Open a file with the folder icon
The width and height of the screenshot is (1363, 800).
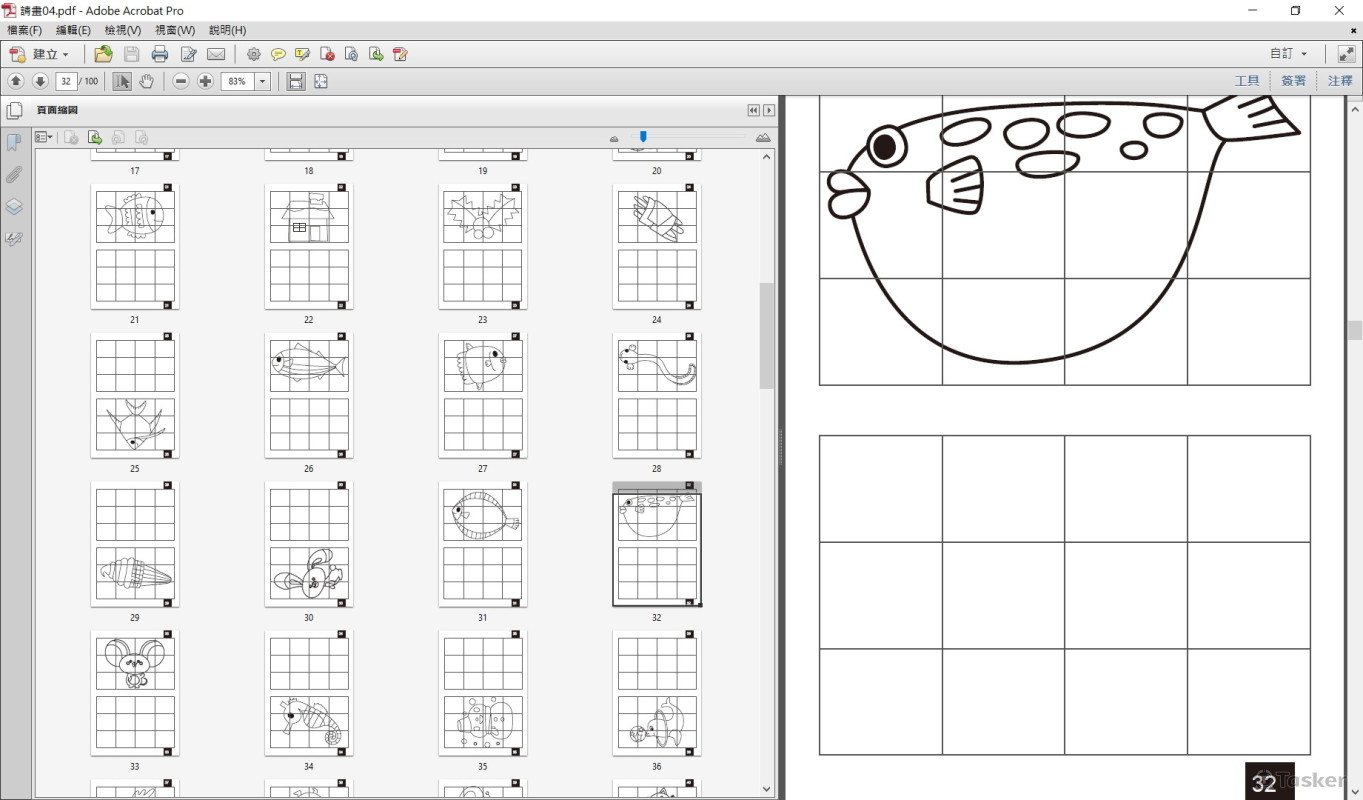tap(103, 54)
